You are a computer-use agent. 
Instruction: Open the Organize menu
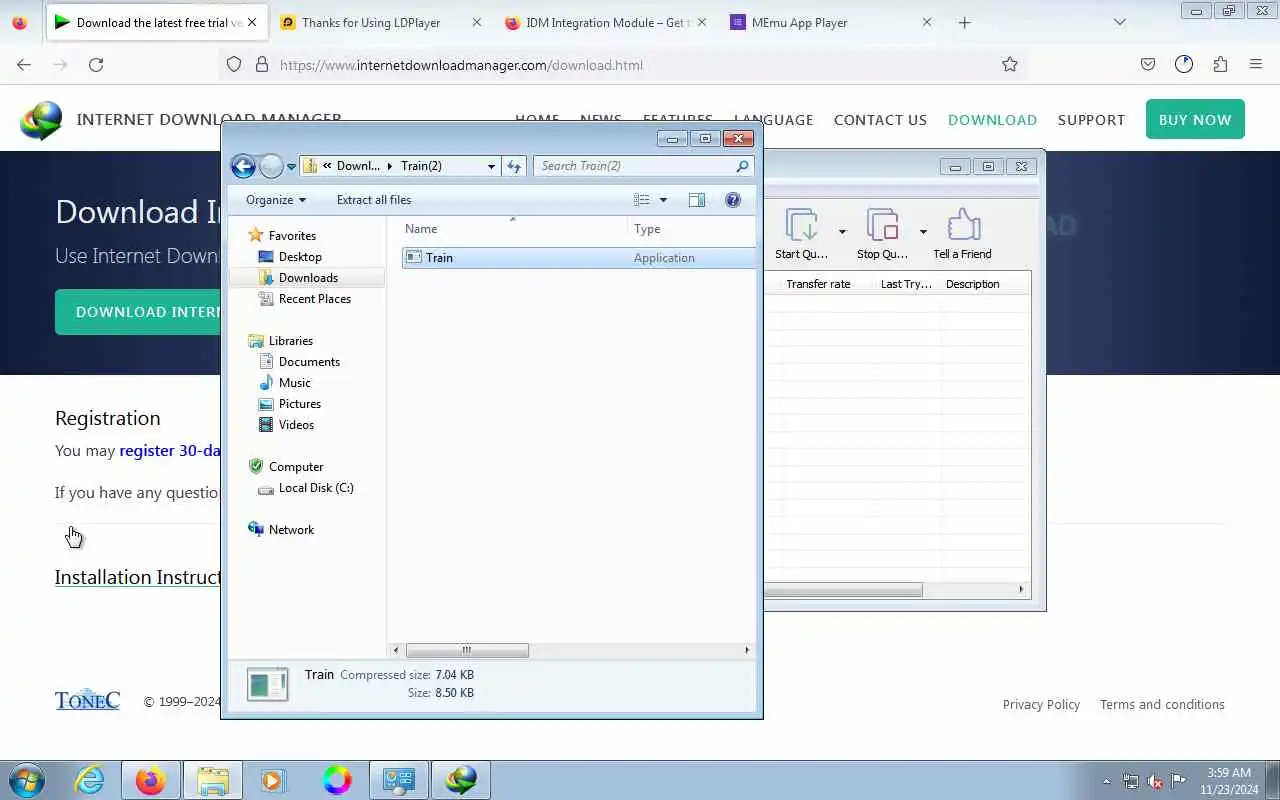click(275, 200)
